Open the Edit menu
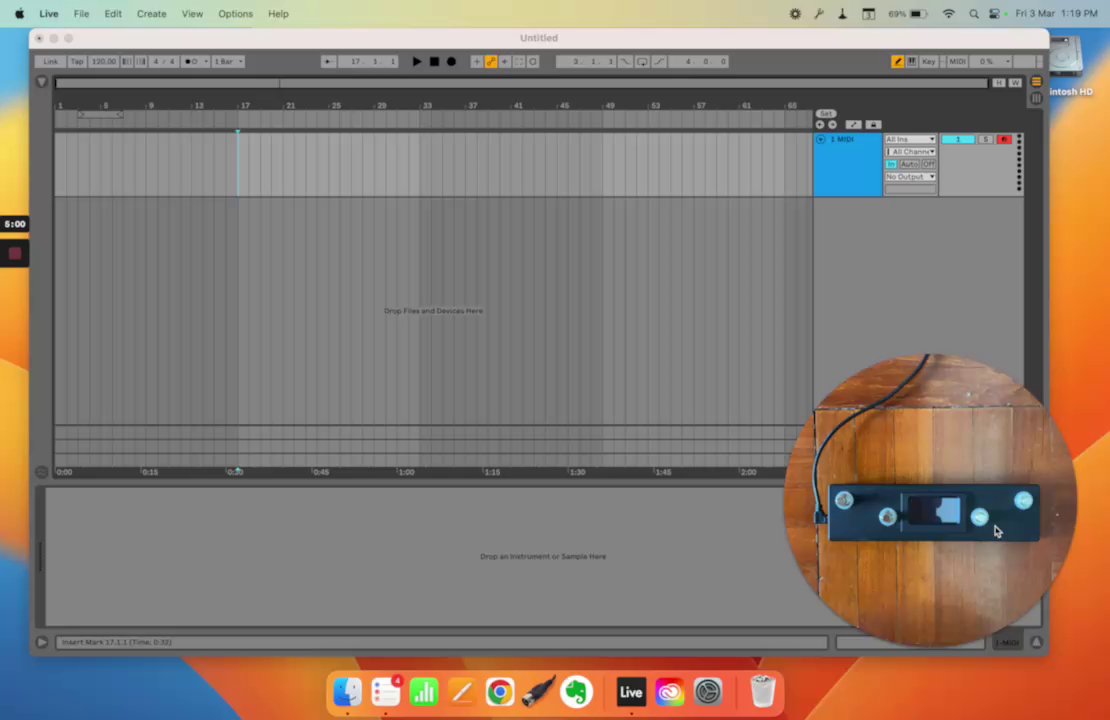The width and height of the screenshot is (1110, 720). tap(113, 13)
